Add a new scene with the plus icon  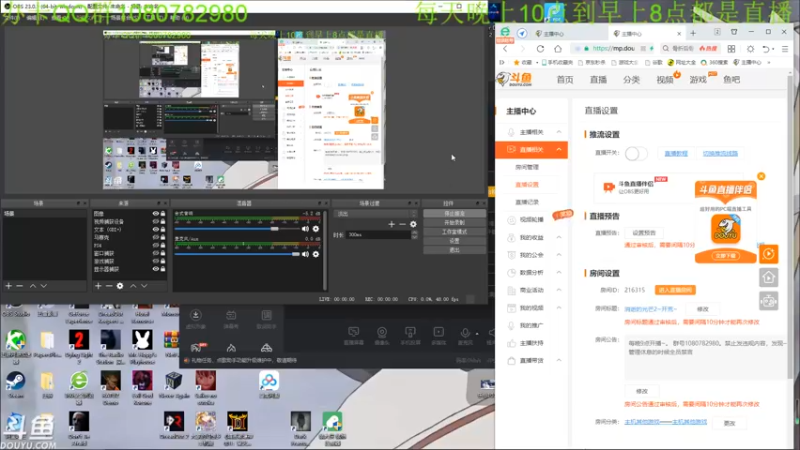[9, 286]
